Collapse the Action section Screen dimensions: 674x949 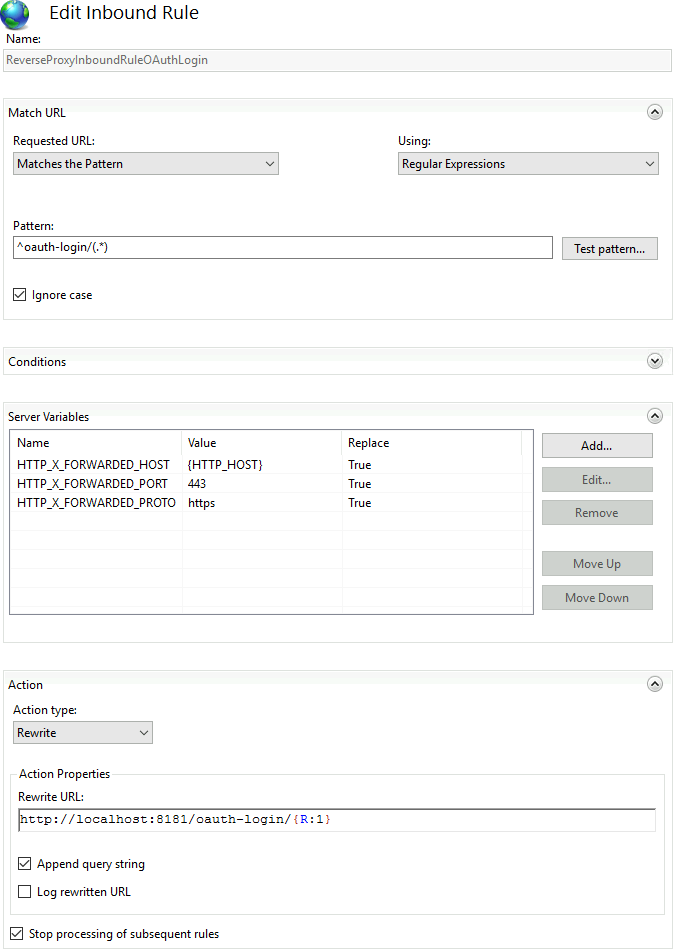click(655, 683)
